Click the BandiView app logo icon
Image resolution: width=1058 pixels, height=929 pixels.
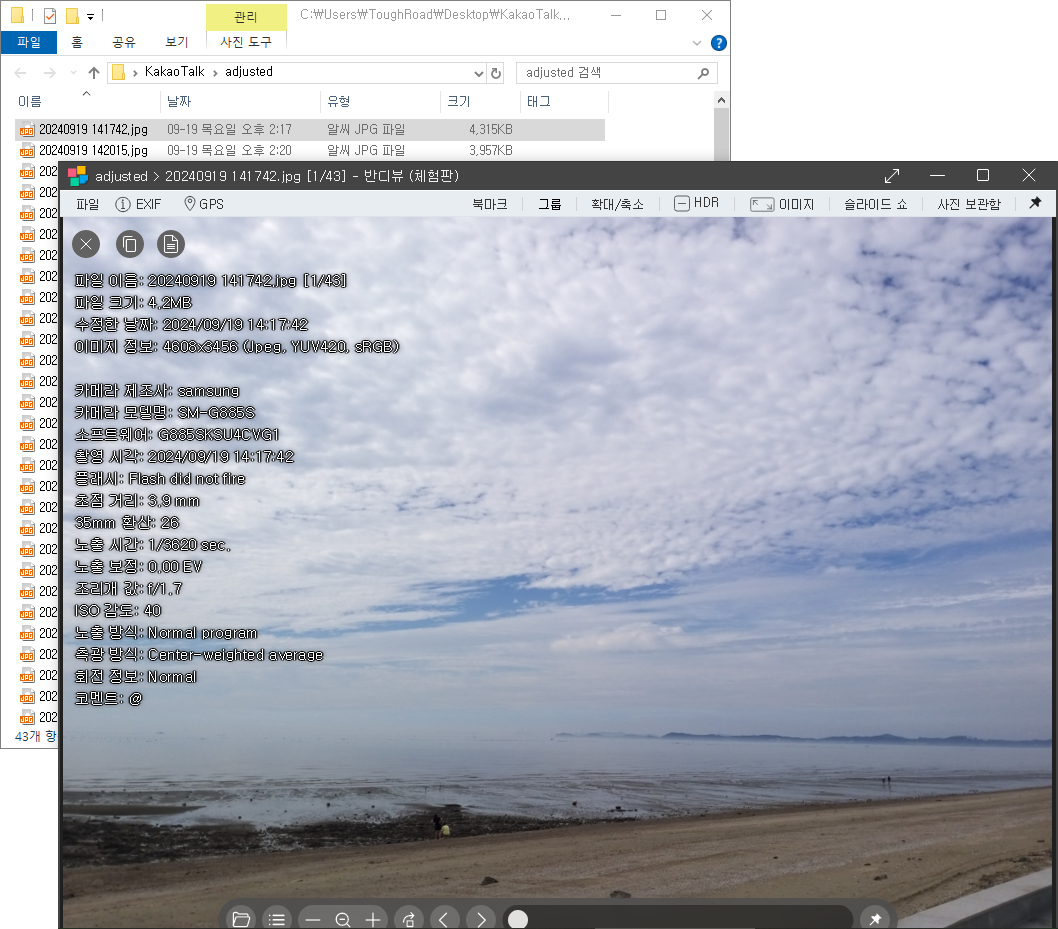(78, 176)
